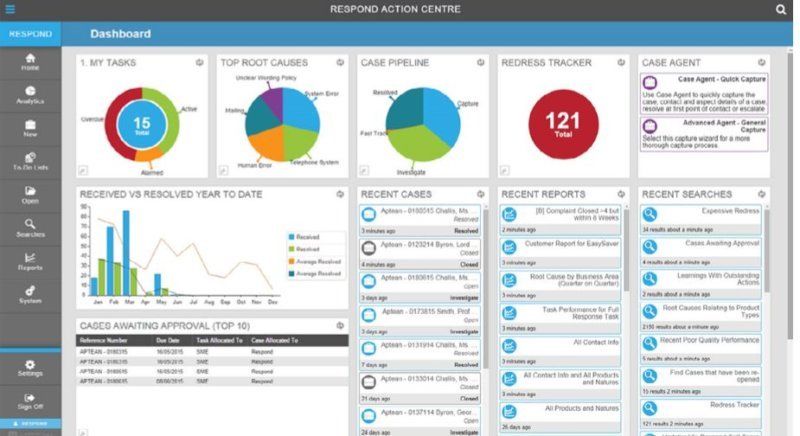This screenshot has height=436, width=800.
Task: Open the System sidebar item
Action: click(30, 294)
